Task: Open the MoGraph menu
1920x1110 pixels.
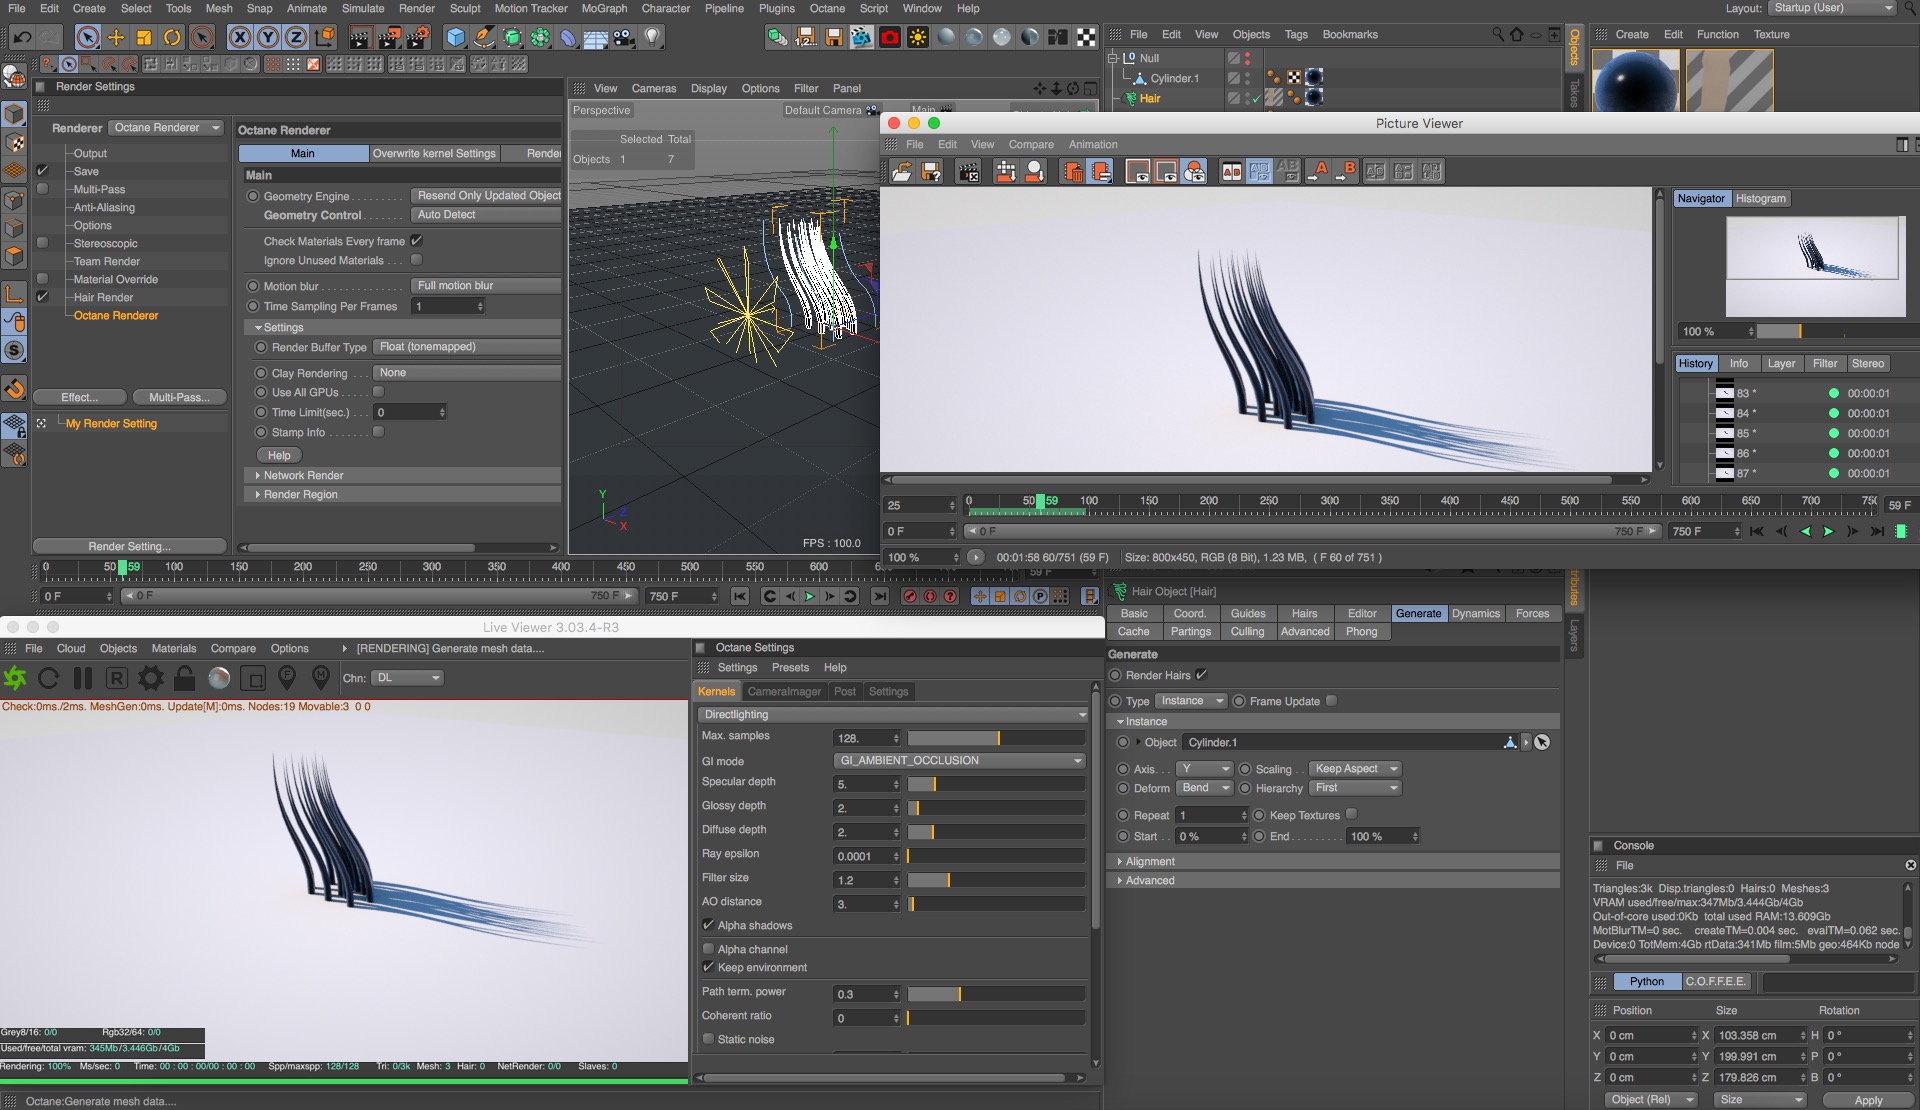Action: [x=604, y=8]
